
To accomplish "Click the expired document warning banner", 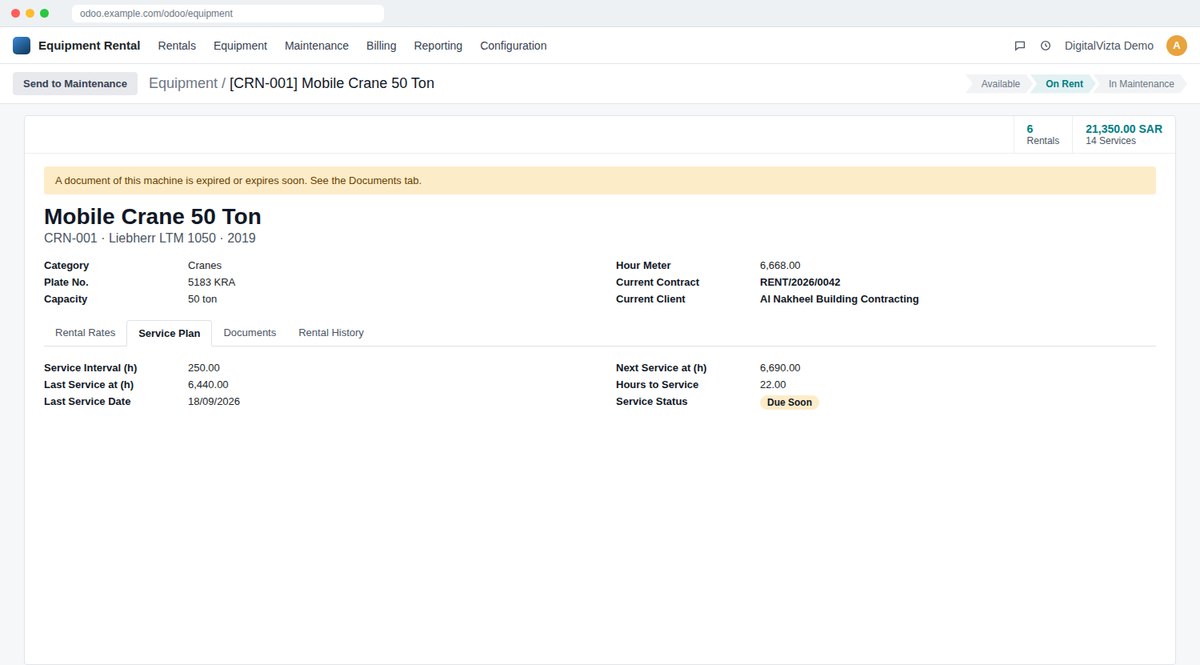I will pos(600,181).
